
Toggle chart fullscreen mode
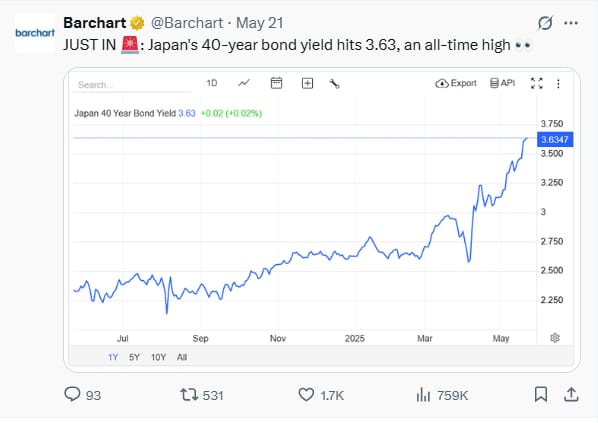537,83
